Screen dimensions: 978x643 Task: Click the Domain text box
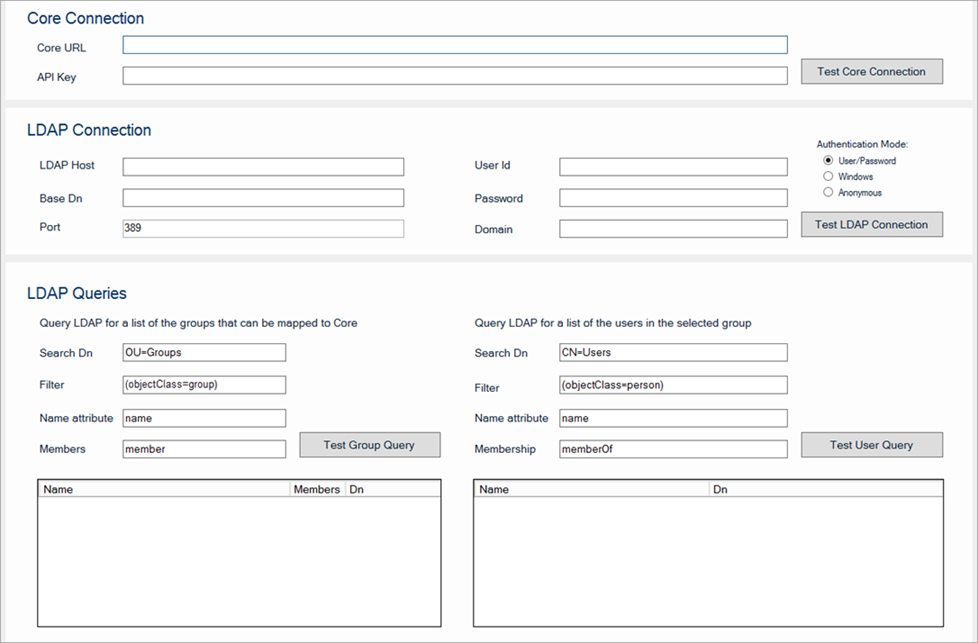coord(673,229)
